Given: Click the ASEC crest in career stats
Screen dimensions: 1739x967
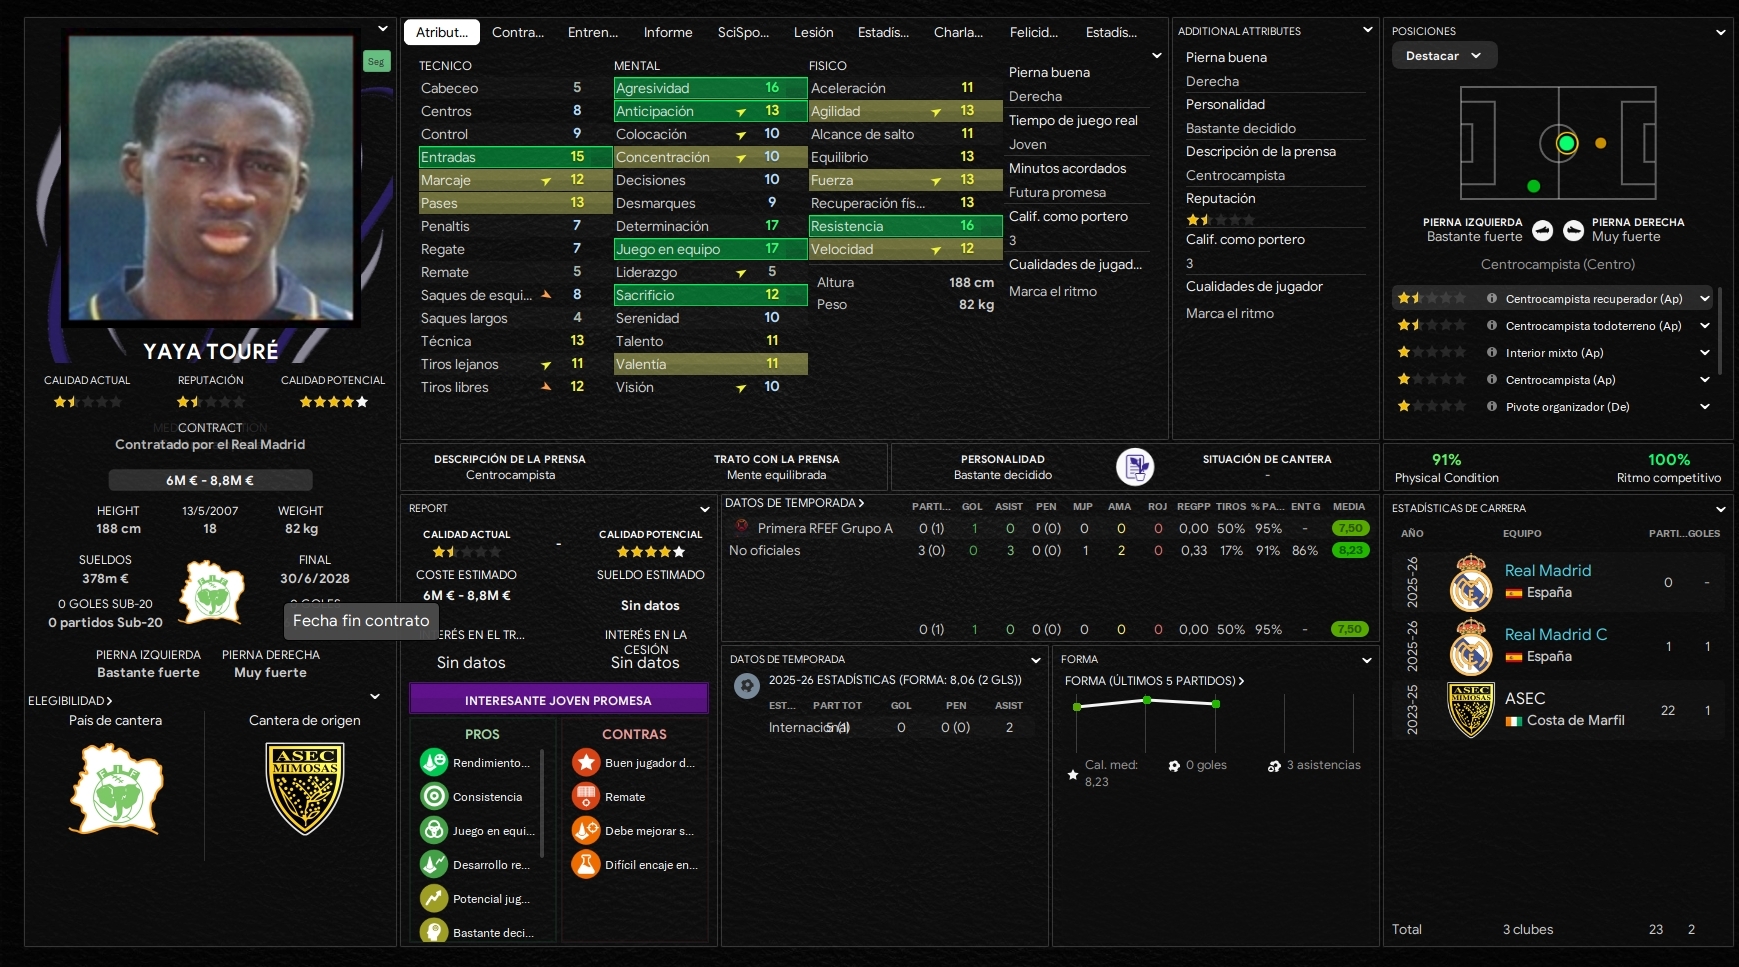Looking at the screenshot, I should coord(1471,710).
